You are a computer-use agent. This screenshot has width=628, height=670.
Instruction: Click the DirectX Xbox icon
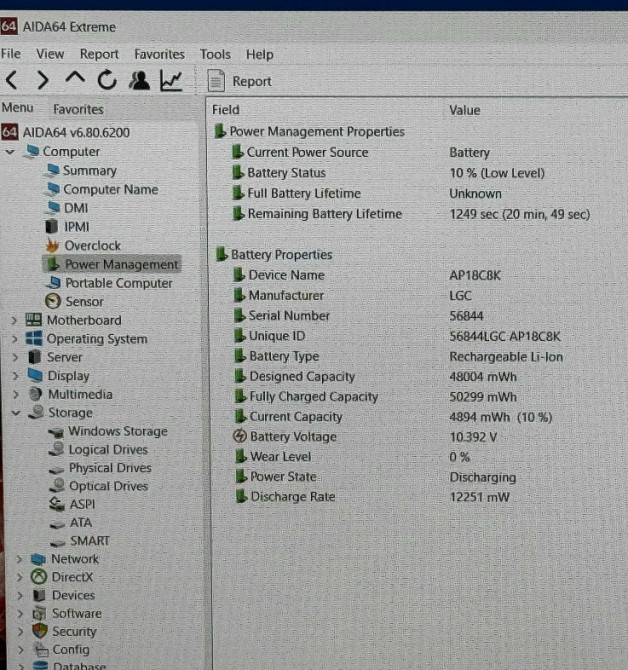[39, 577]
